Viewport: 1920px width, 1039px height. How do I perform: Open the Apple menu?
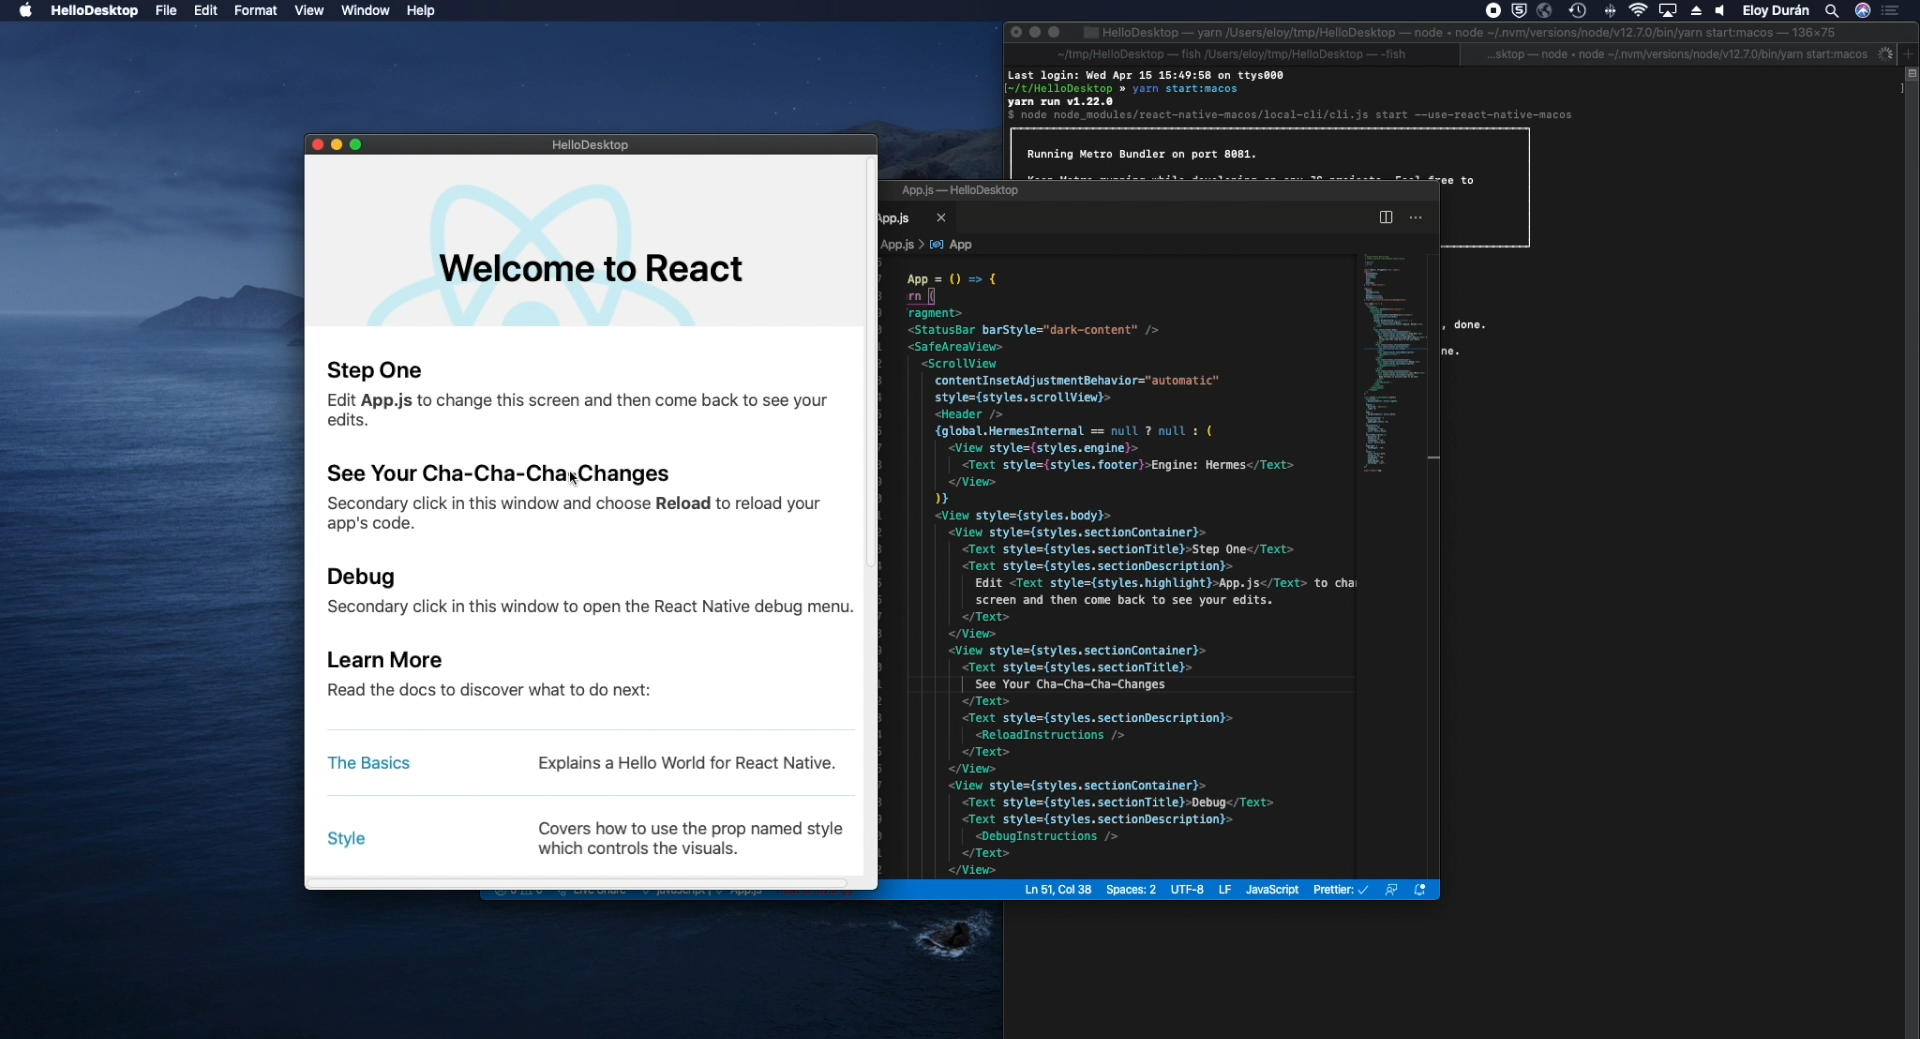(x=25, y=11)
